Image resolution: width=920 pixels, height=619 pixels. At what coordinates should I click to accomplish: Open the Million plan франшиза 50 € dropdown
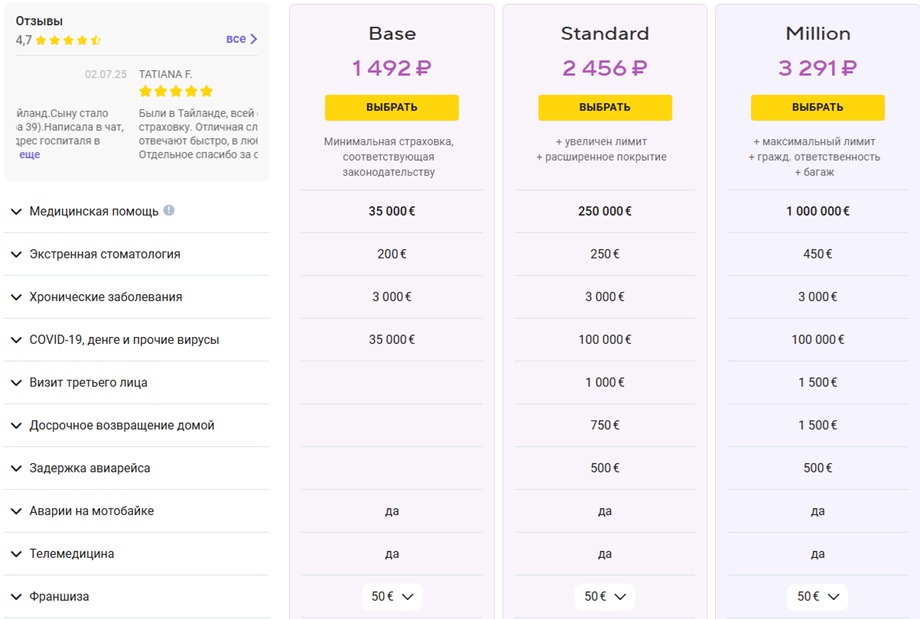point(818,597)
